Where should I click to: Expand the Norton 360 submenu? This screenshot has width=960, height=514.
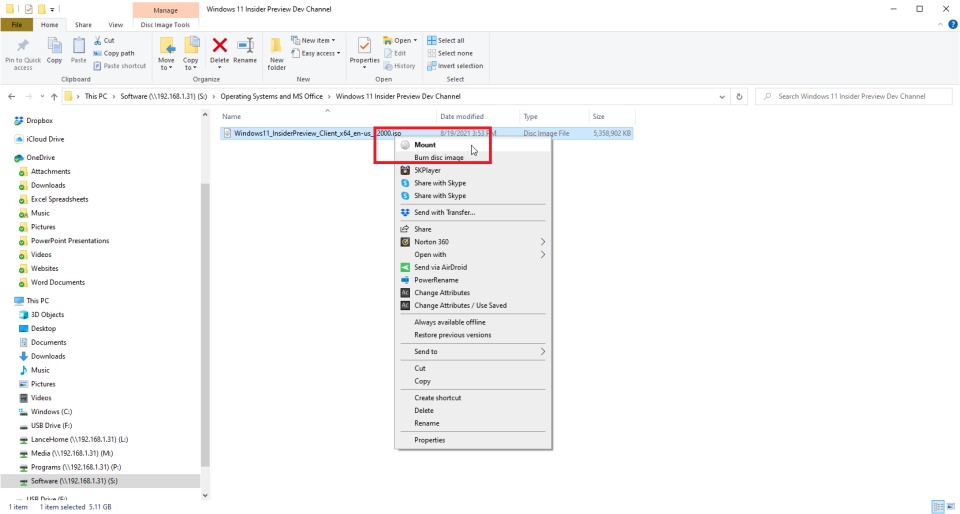543,242
